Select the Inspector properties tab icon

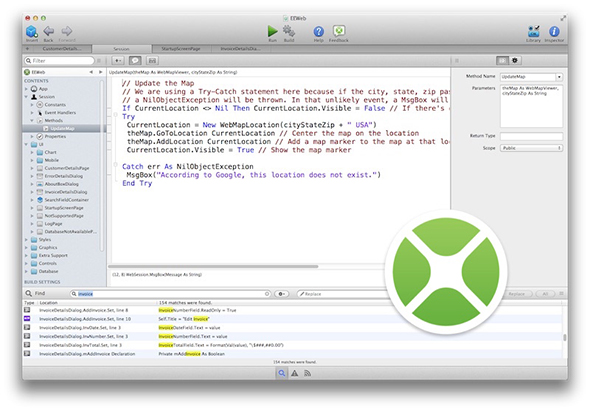point(502,60)
